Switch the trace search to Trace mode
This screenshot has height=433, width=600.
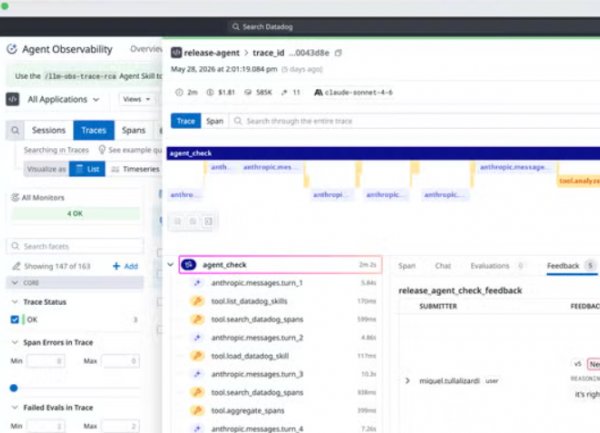(x=186, y=121)
